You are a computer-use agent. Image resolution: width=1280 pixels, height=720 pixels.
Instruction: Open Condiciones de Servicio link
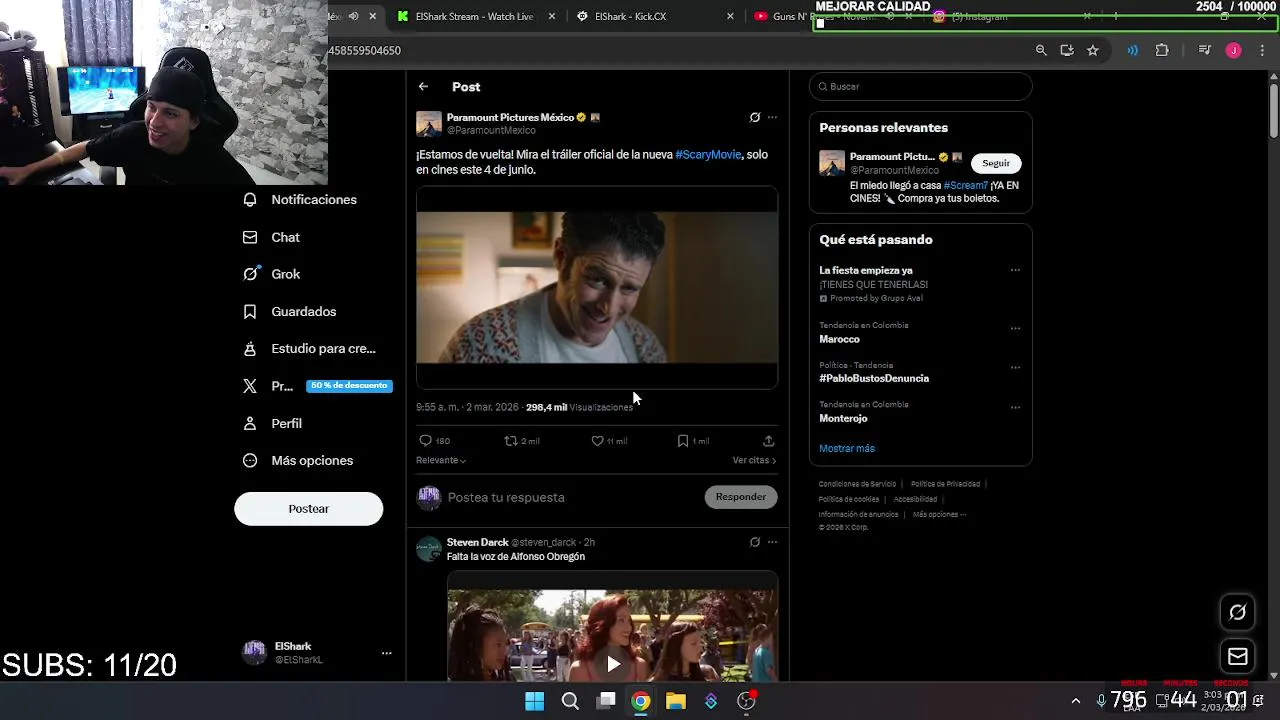[x=857, y=484]
